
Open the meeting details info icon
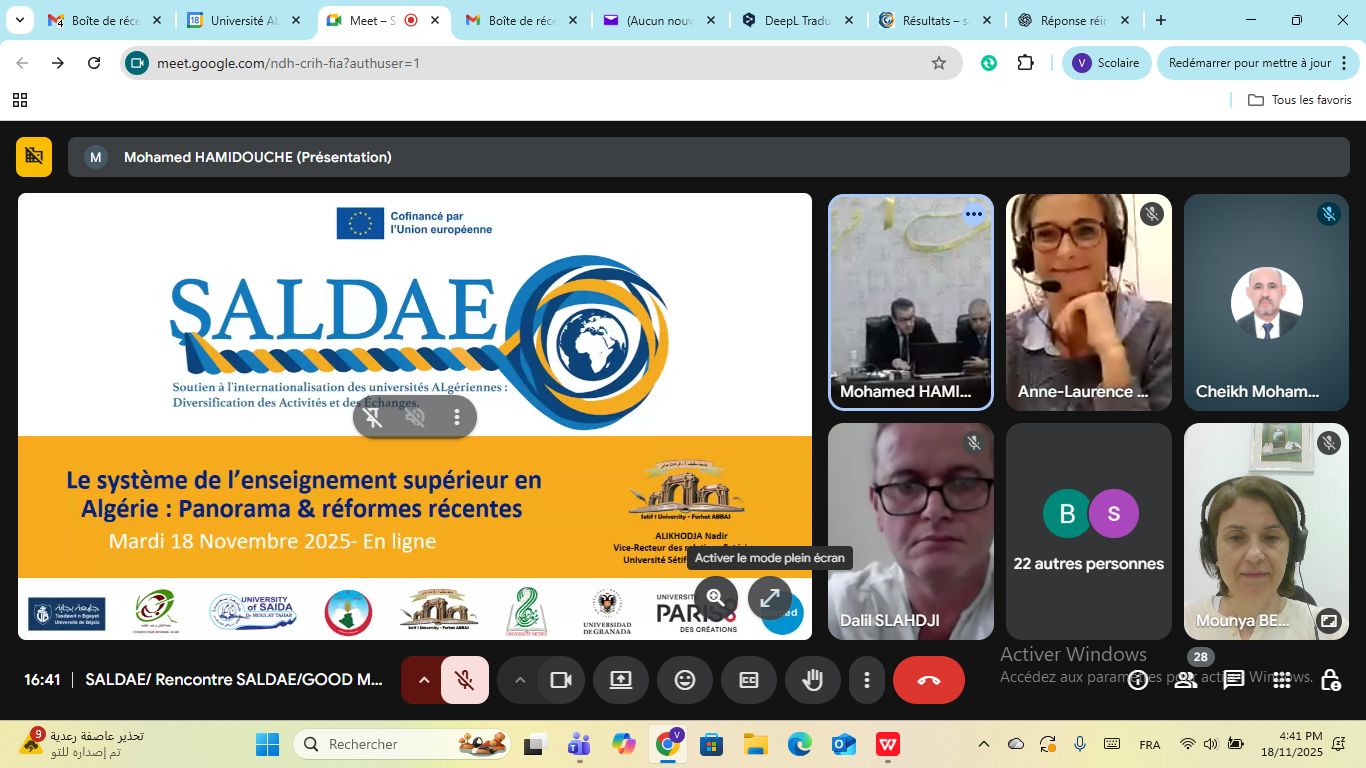(x=1138, y=681)
